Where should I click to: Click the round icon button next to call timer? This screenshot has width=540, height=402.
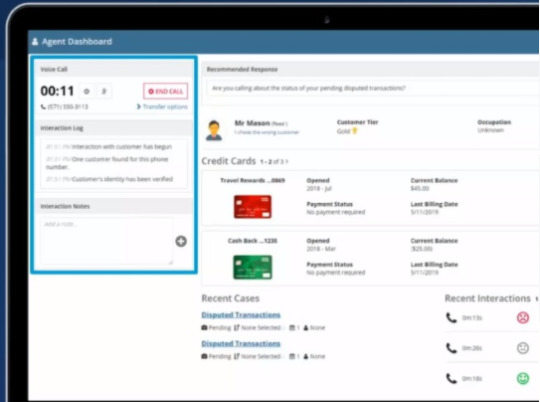(x=86, y=91)
